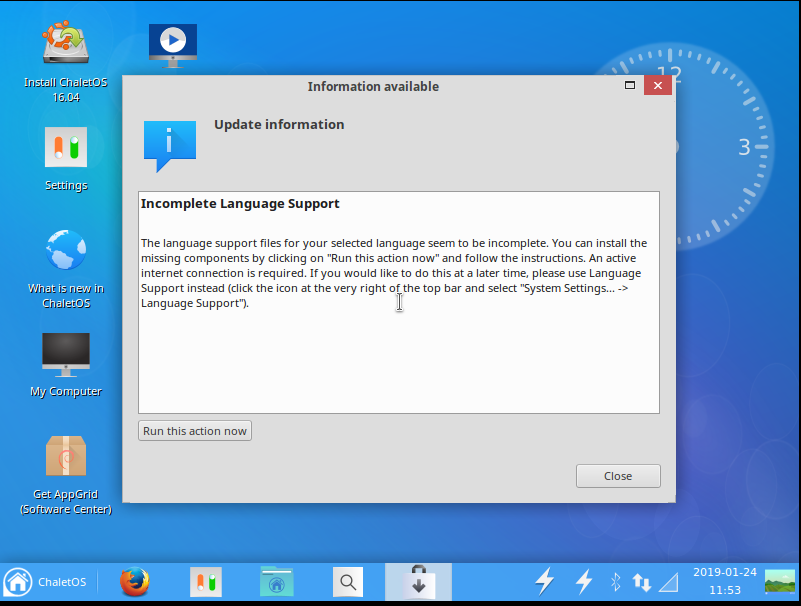Image resolution: width=801 pixels, height=606 pixels.
Task: Click the date and time clock
Action: [727, 581]
